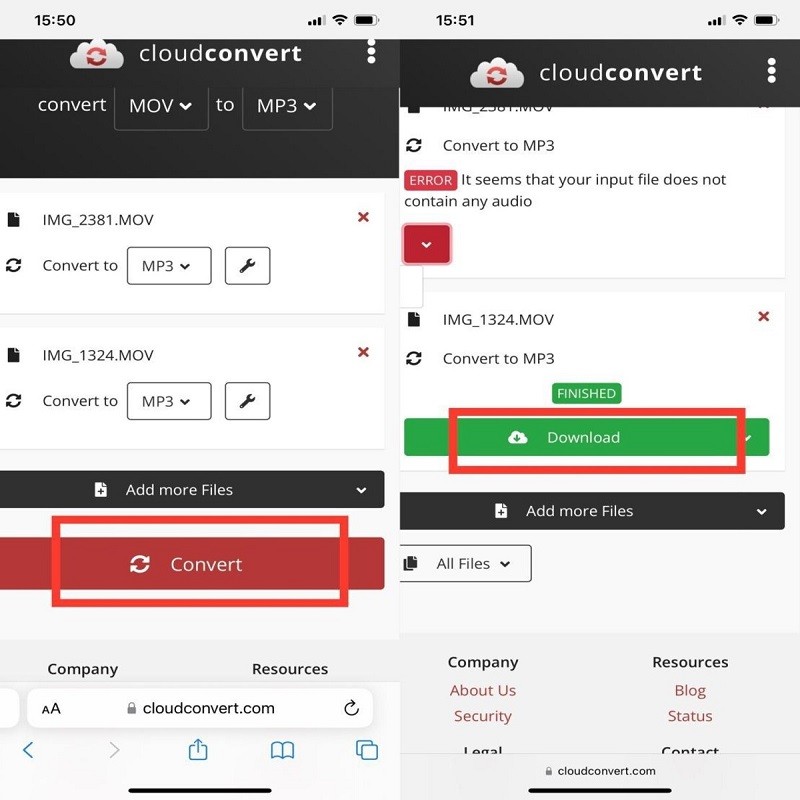Viewport: 800px width, 800px height.
Task: Go back with Safari back arrow
Action: coord(28,750)
